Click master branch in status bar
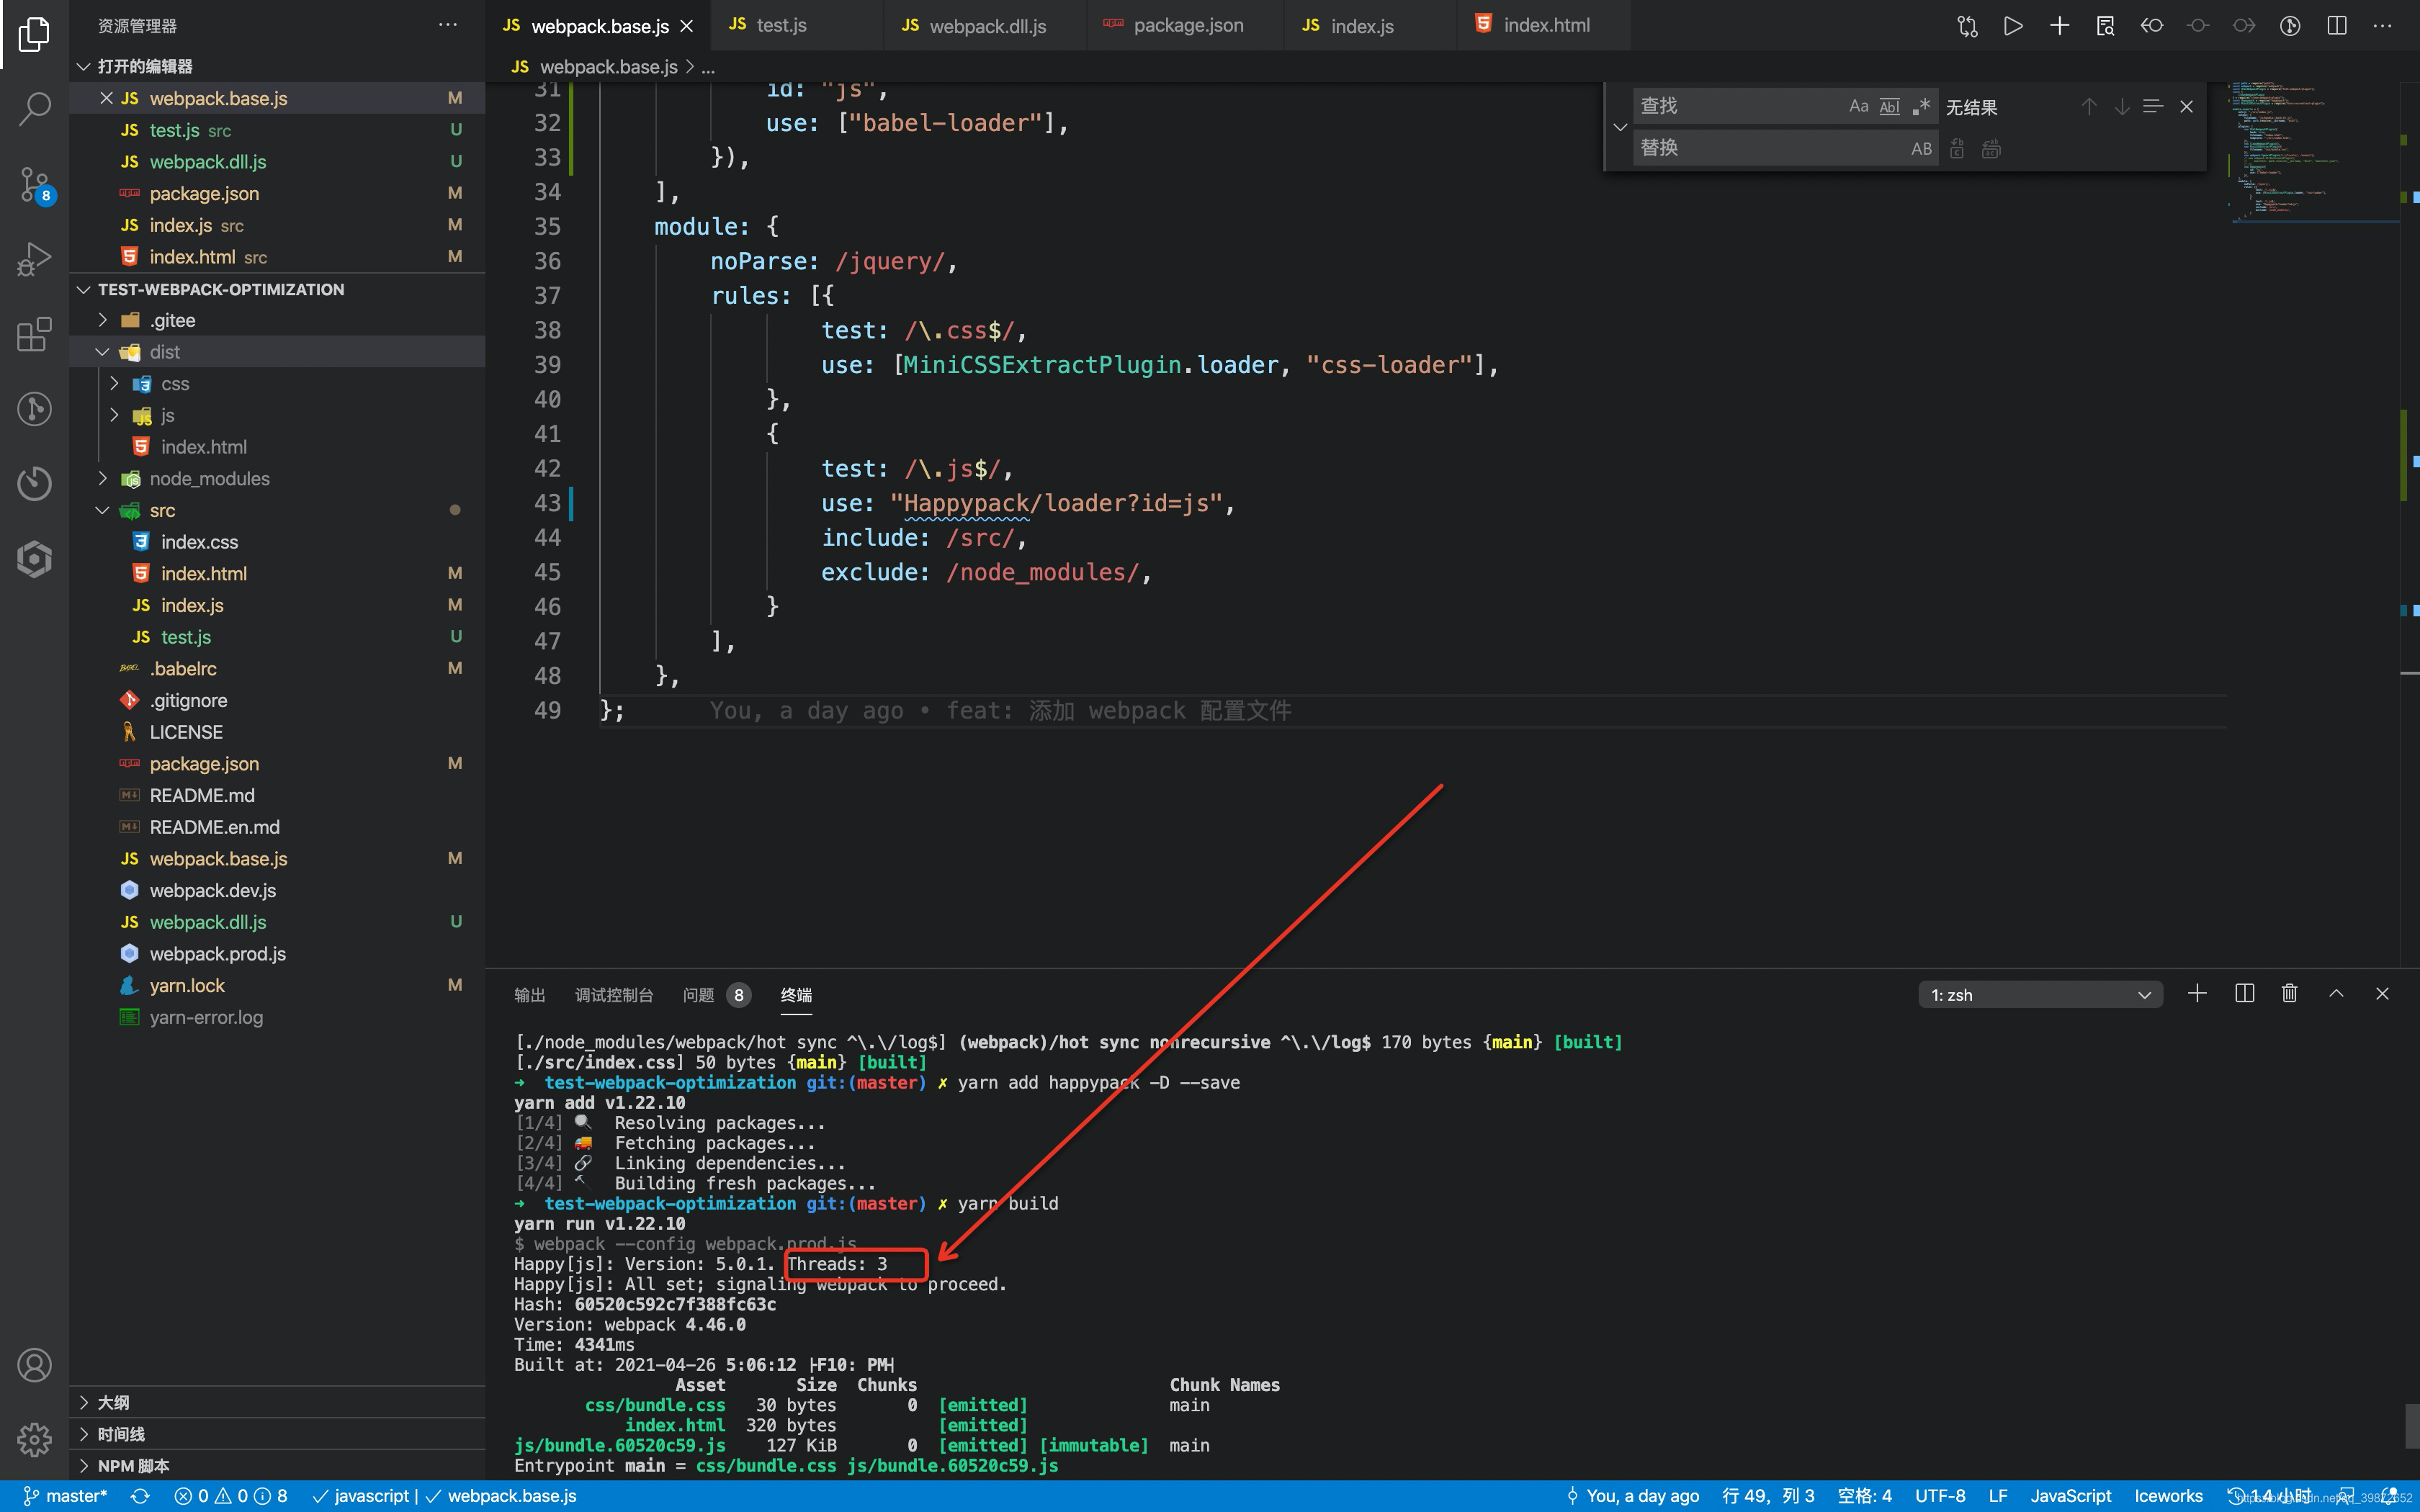This screenshot has width=2420, height=1512. click(66, 1496)
